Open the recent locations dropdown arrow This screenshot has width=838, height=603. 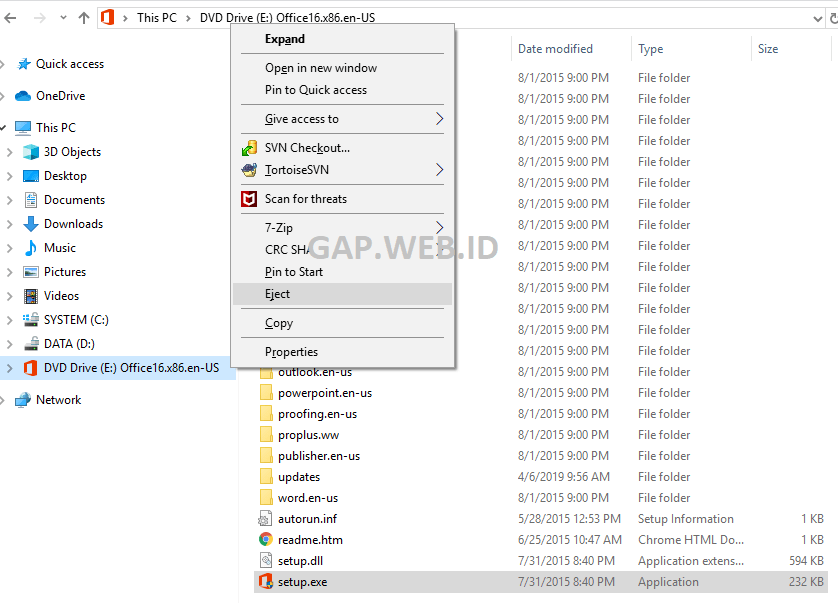click(x=64, y=18)
